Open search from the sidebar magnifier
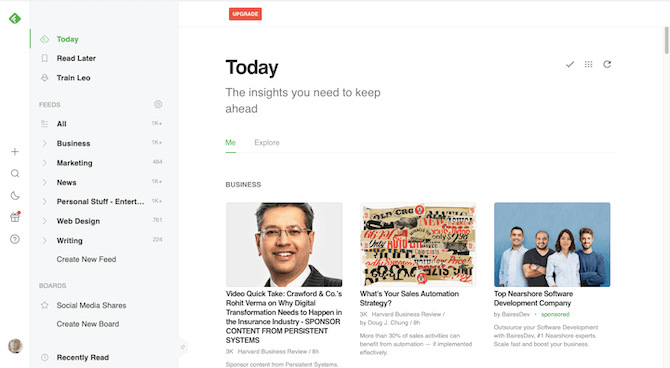The height and width of the screenshot is (368, 670). tap(15, 174)
